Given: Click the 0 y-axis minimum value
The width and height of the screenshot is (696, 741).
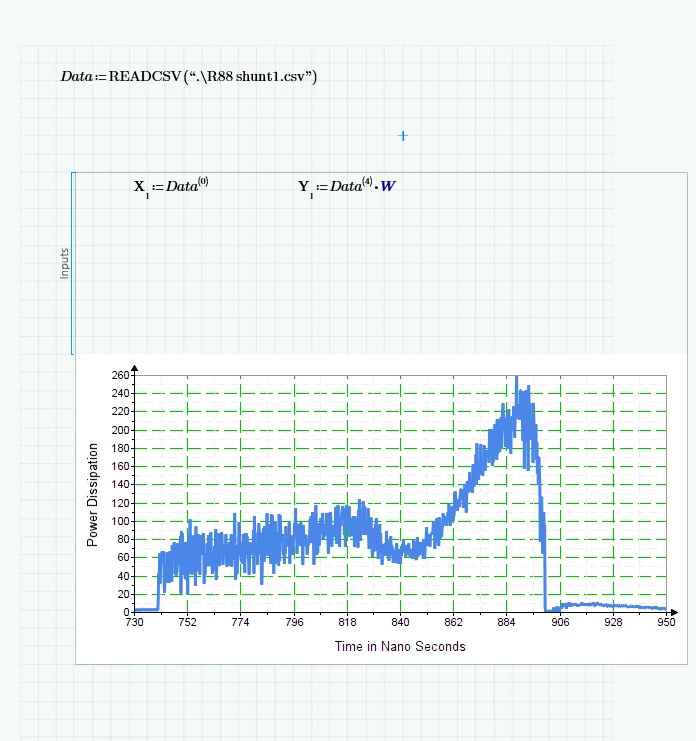Looking at the screenshot, I should pos(126,612).
